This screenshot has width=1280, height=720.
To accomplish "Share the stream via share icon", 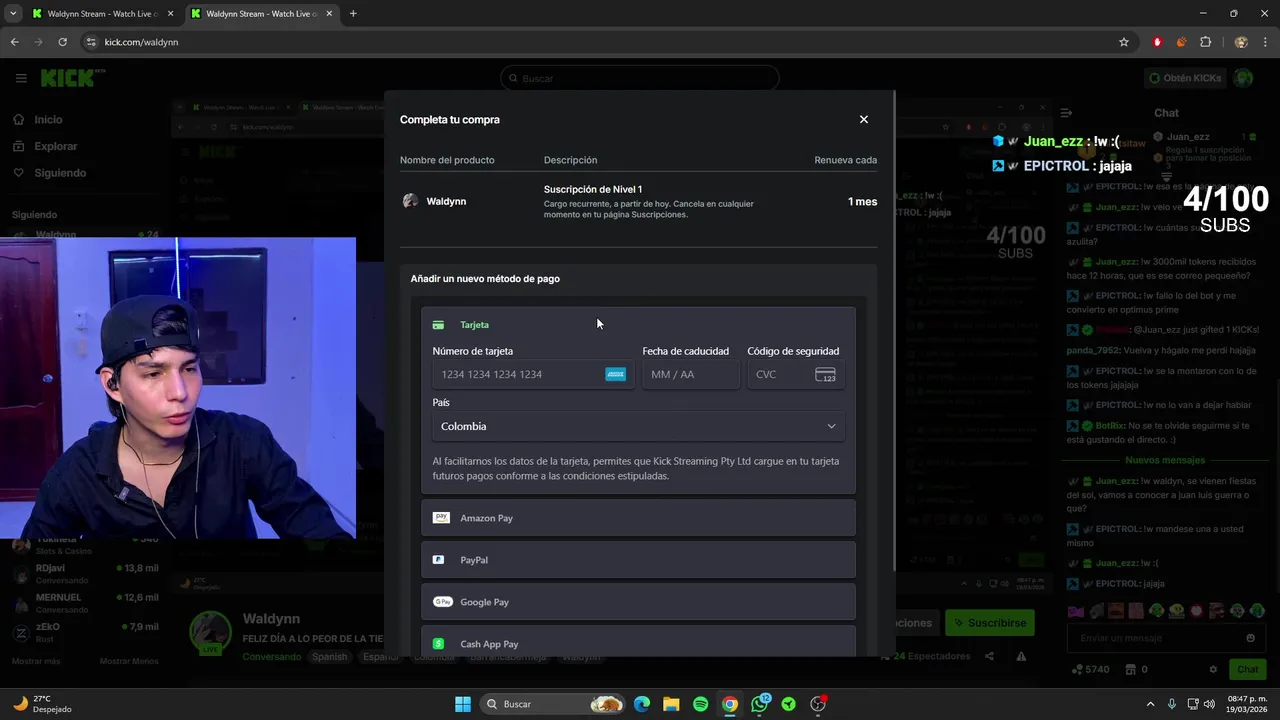I will click(x=989, y=656).
